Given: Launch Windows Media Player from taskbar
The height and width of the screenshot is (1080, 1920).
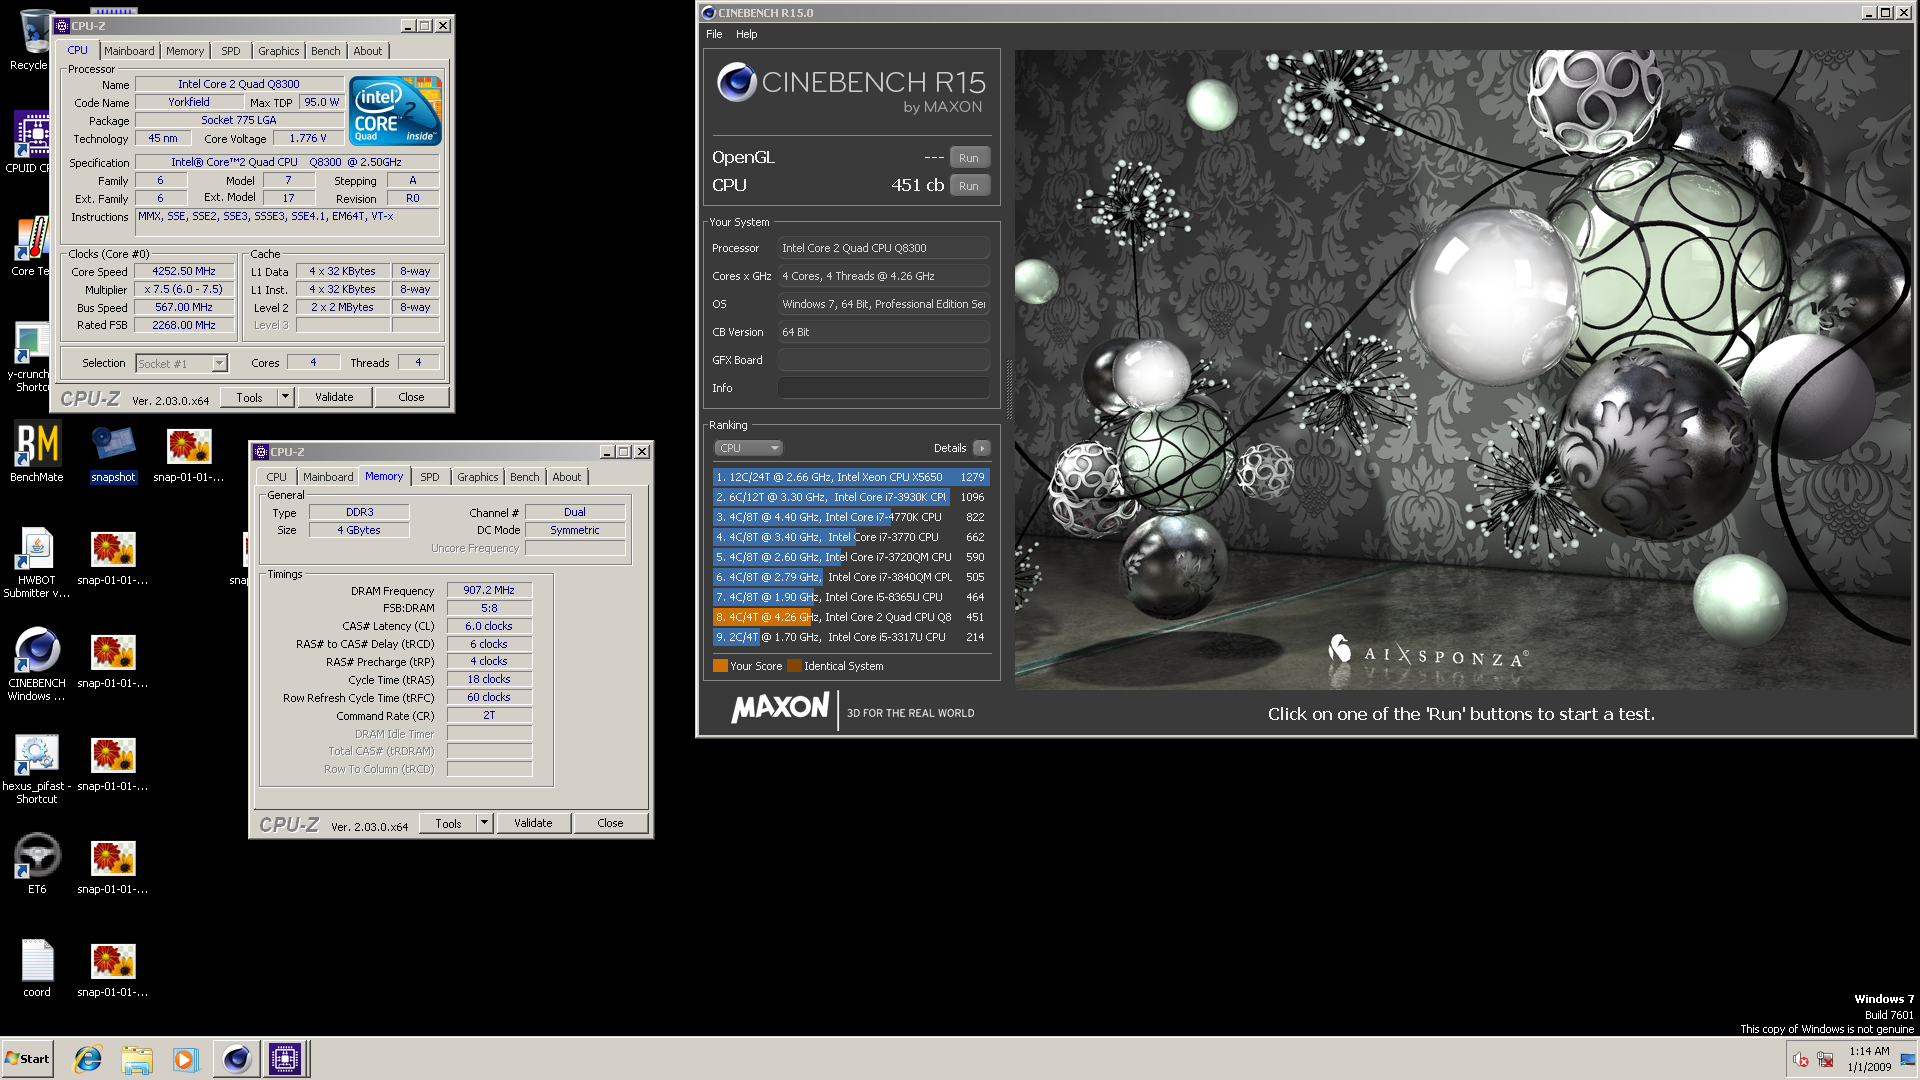Looking at the screenshot, I should [x=185, y=1059].
